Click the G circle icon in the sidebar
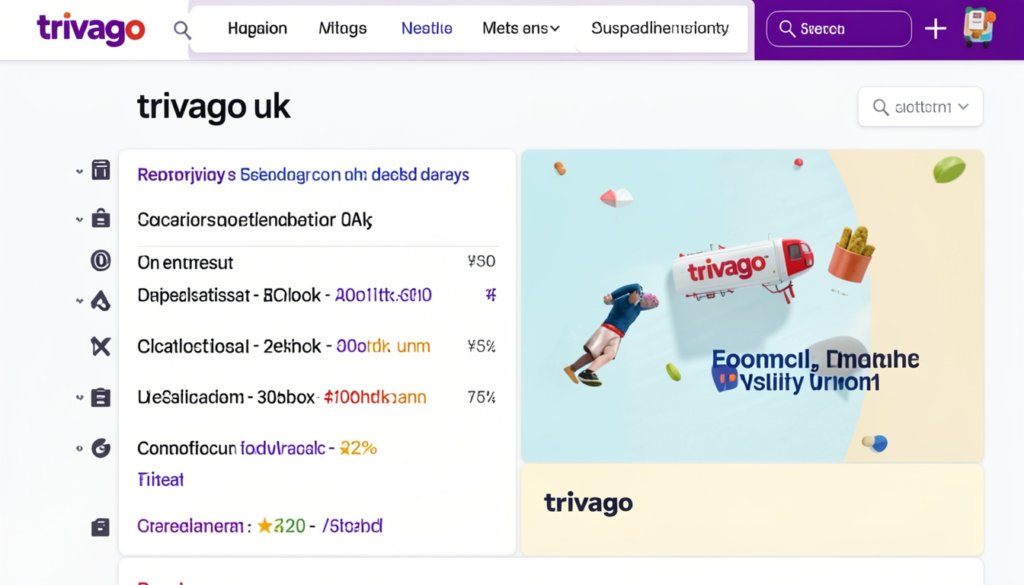The width and height of the screenshot is (1024, 585). click(x=100, y=448)
